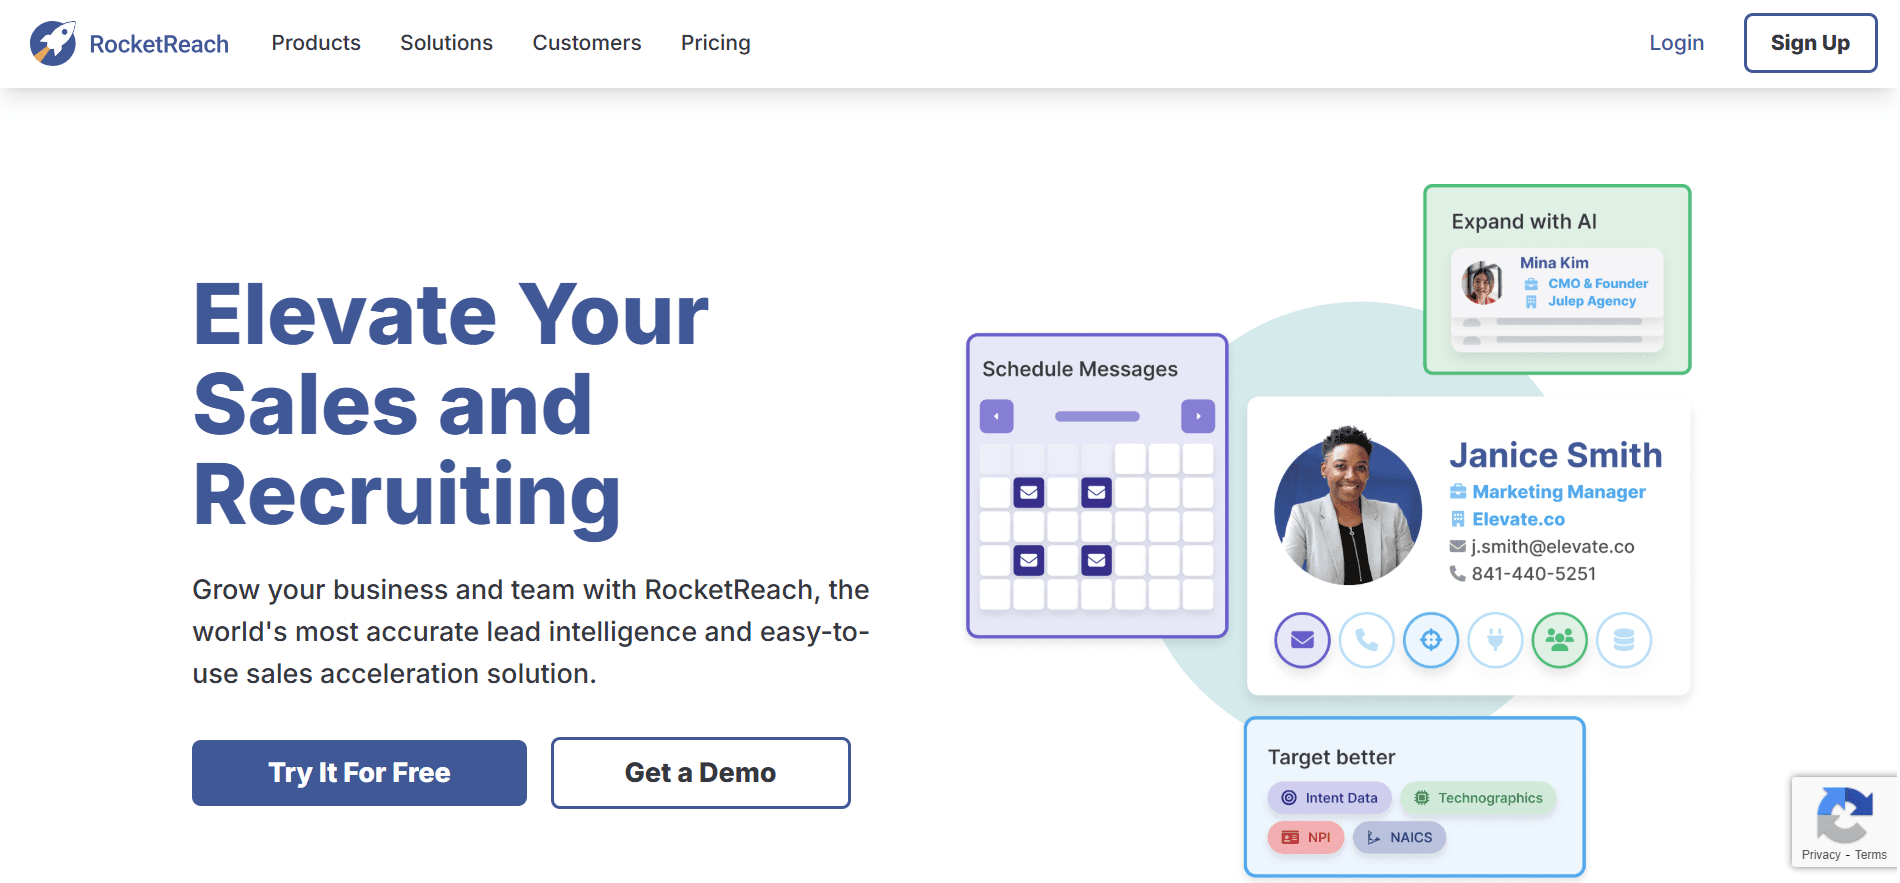
Task: Click the Mina Kim name
Action: point(1554,263)
